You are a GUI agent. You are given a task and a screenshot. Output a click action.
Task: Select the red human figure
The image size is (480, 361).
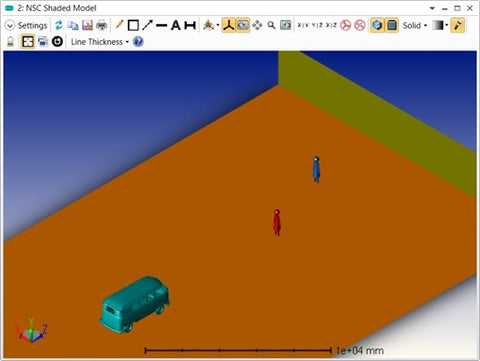point(277,222)
